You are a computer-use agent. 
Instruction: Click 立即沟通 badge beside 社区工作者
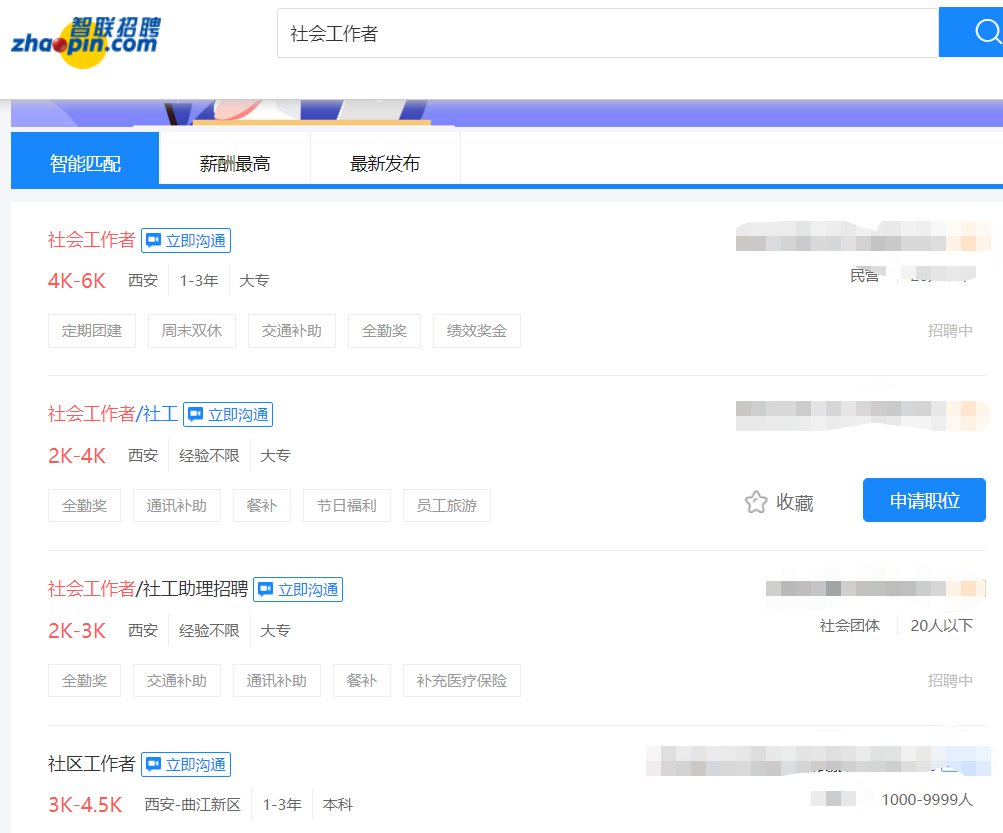[186, 764]
